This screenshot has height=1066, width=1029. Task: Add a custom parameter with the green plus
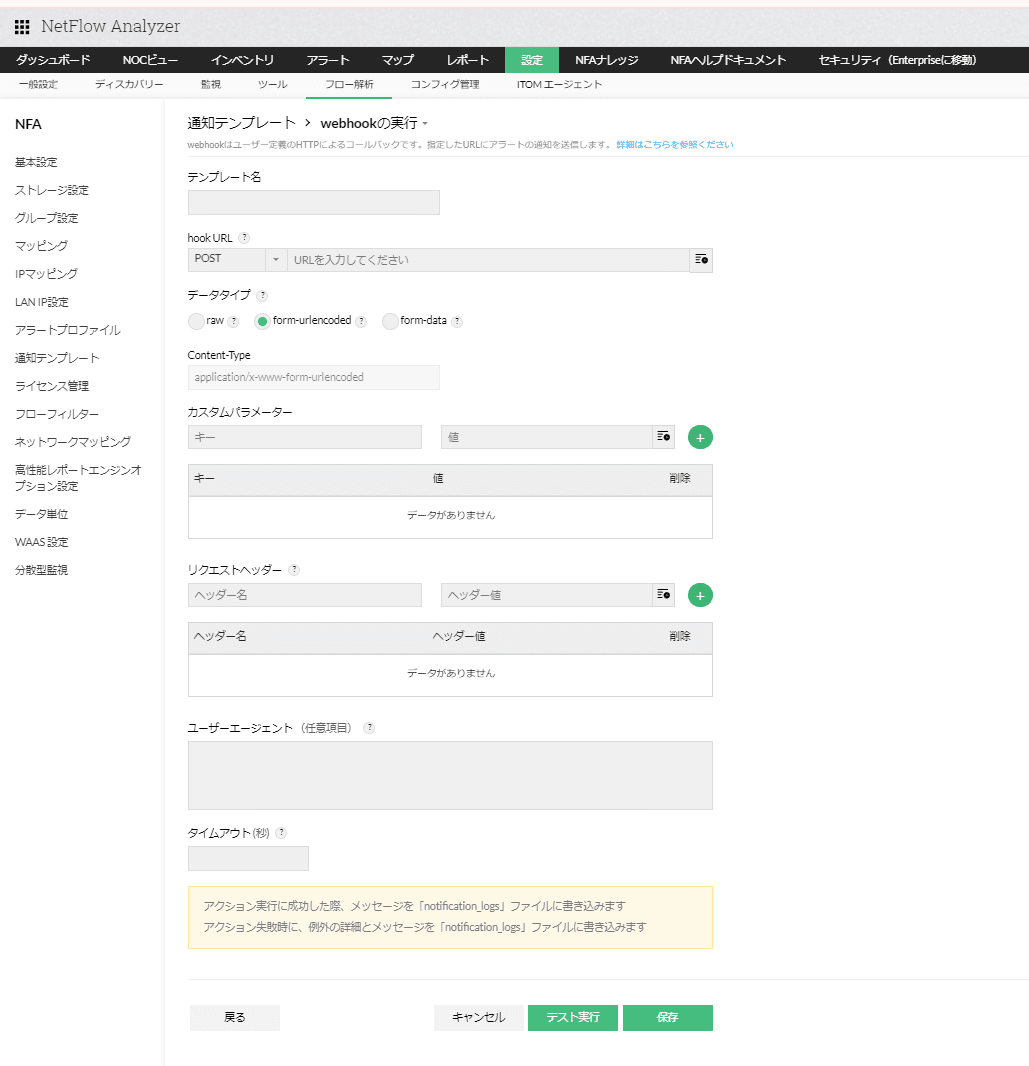click(699, 437)
